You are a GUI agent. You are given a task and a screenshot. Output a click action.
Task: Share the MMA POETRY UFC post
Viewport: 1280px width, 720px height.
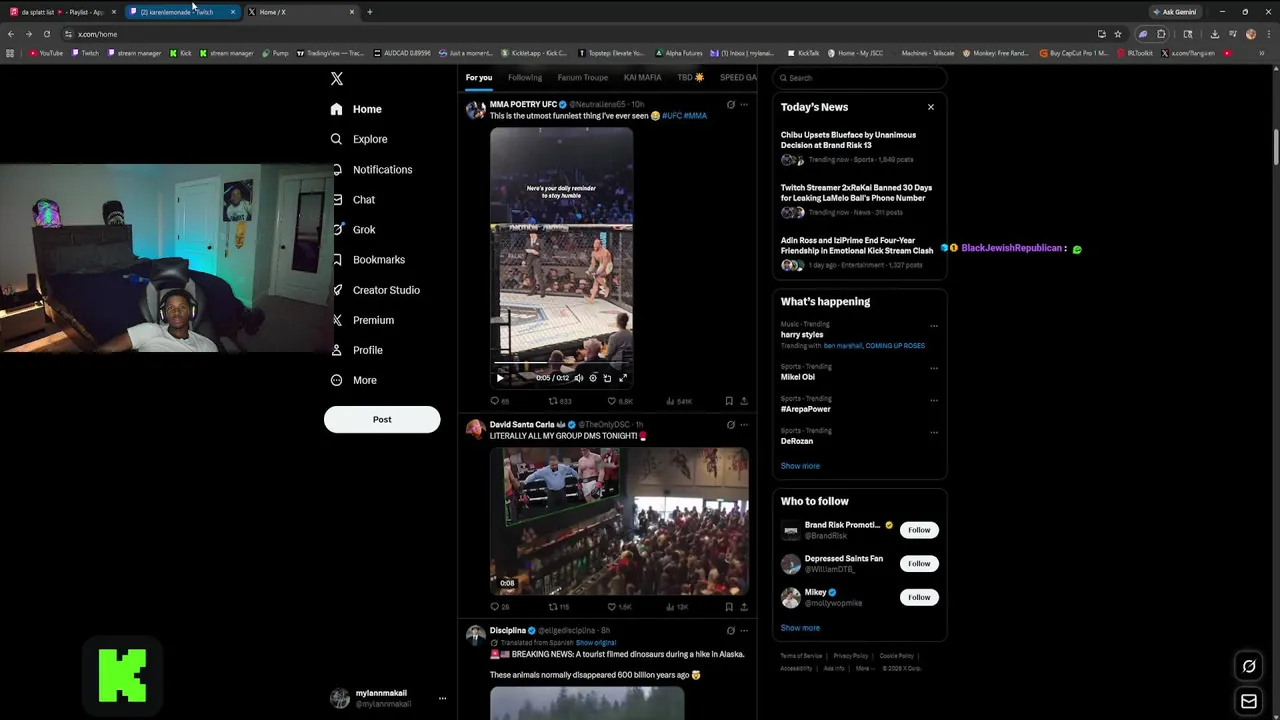click(x=743, y=401)
